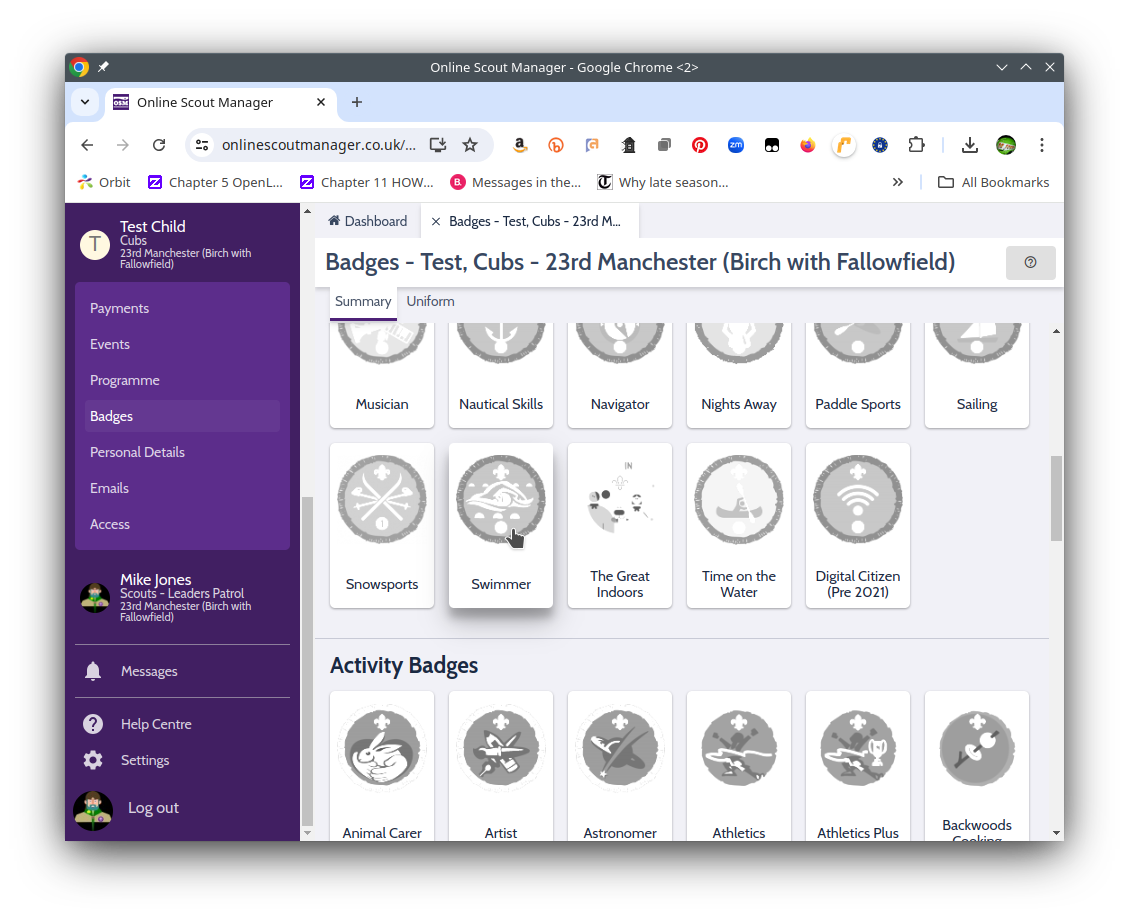The height and width of the screenshot is (918, 1129).
Task: Expand the Chrome tab search dropdown
Action: [85, 102]
